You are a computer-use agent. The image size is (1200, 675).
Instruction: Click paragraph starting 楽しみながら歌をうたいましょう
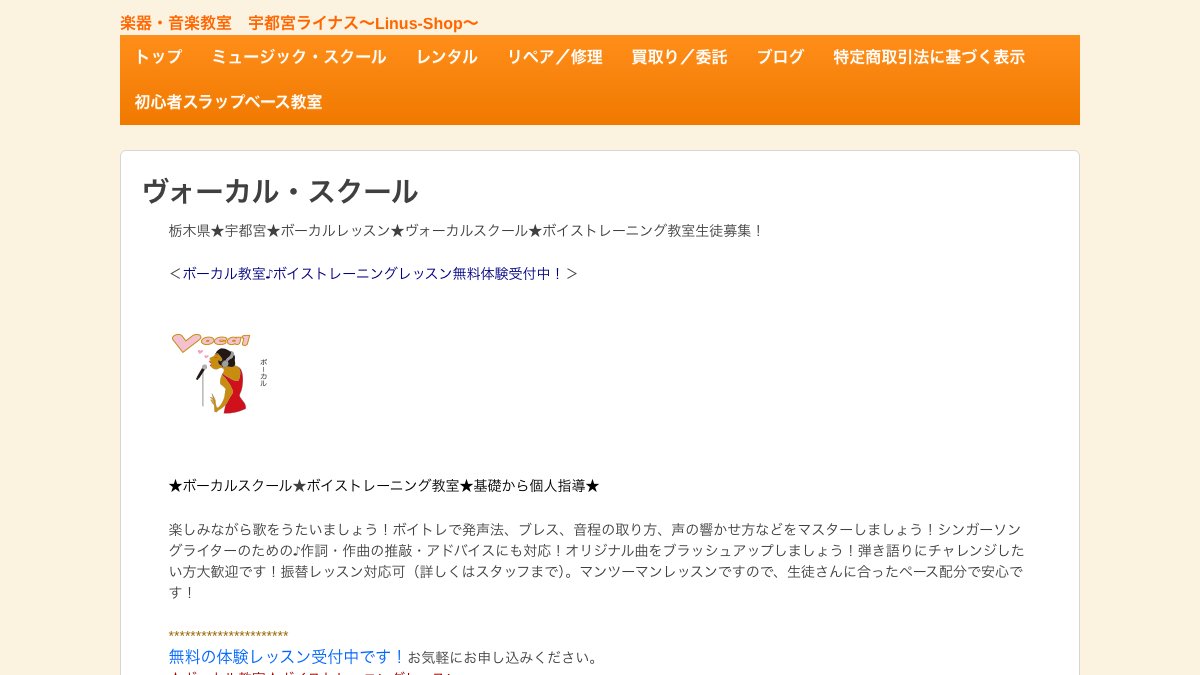tap(597, 561)
